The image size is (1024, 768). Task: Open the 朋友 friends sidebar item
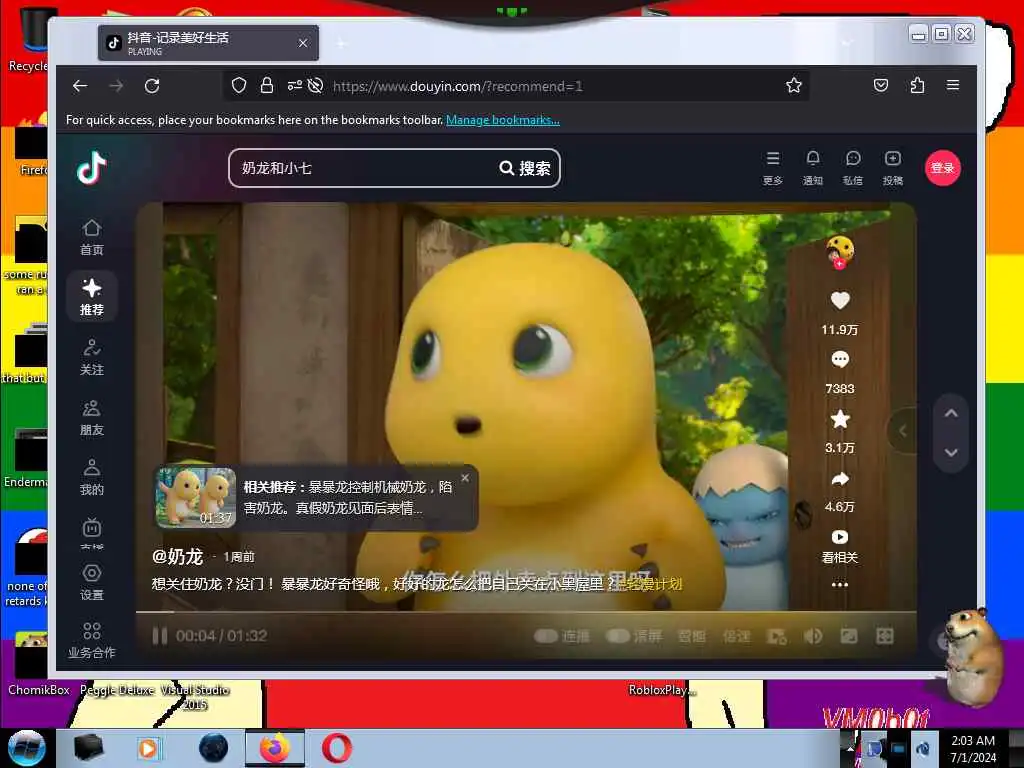click(91, 417)
